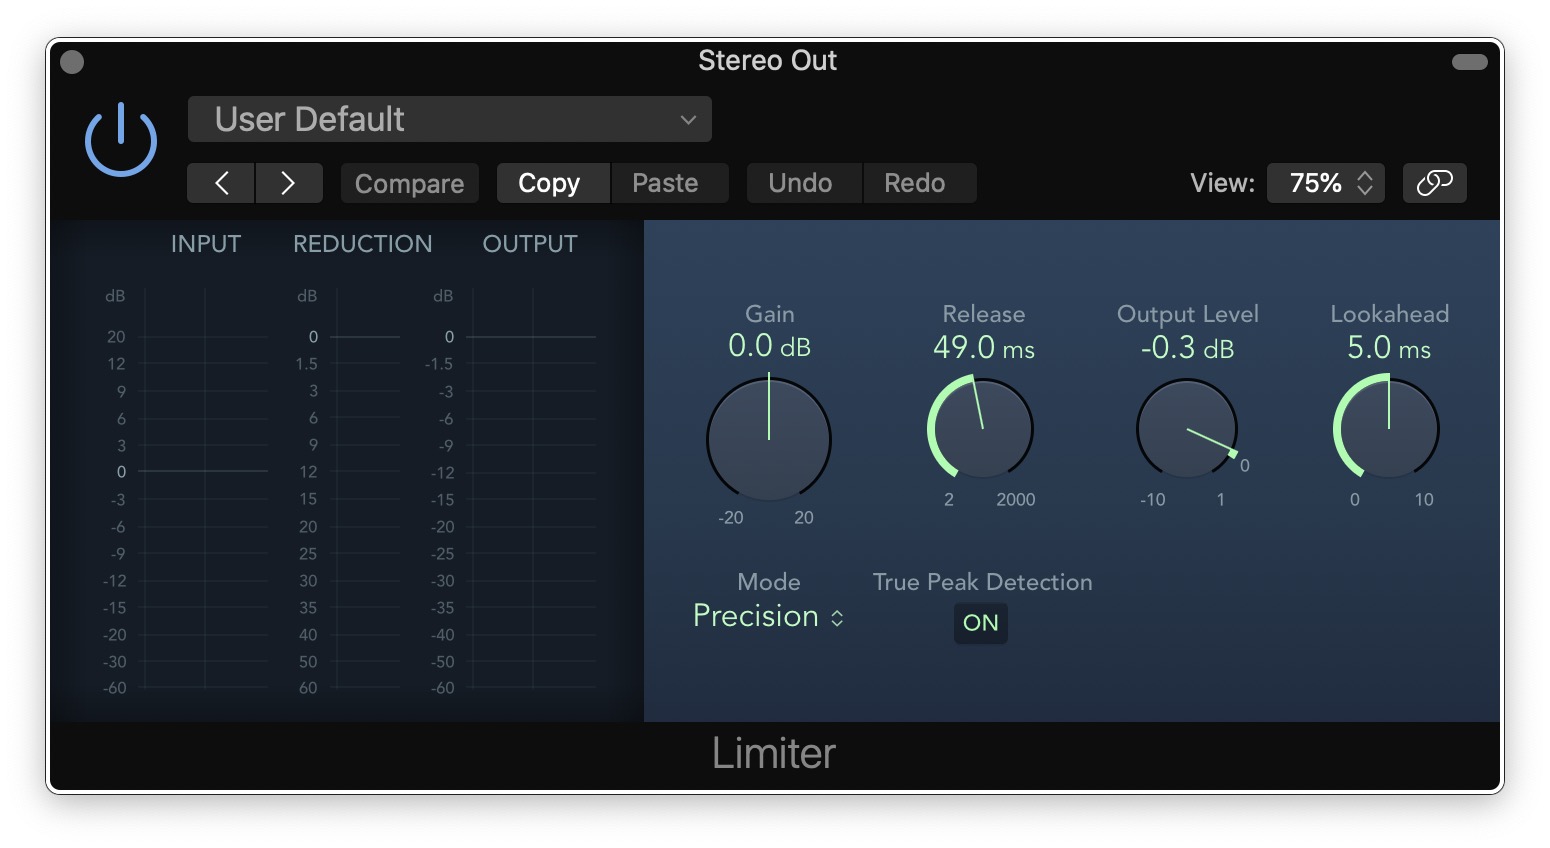Click the pill-shaped button at top-right
This screenshot has height=848, width=1550.
[1469, 62]
